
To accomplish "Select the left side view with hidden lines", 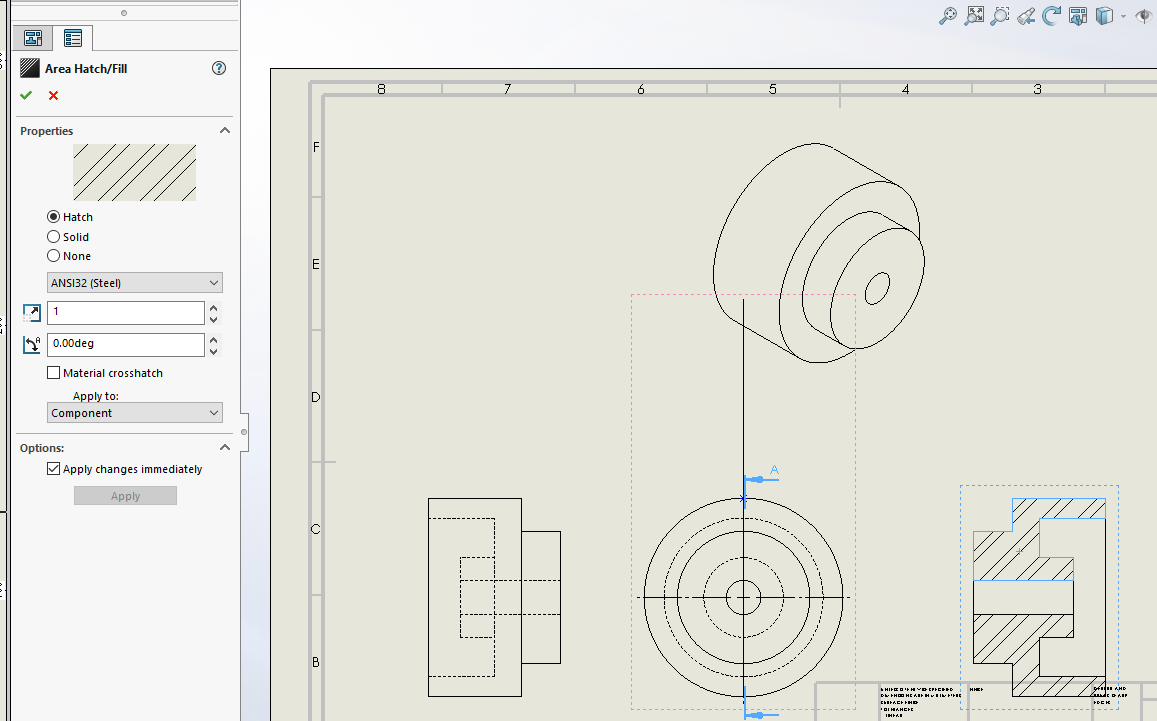I will click(x=494, y=598).
